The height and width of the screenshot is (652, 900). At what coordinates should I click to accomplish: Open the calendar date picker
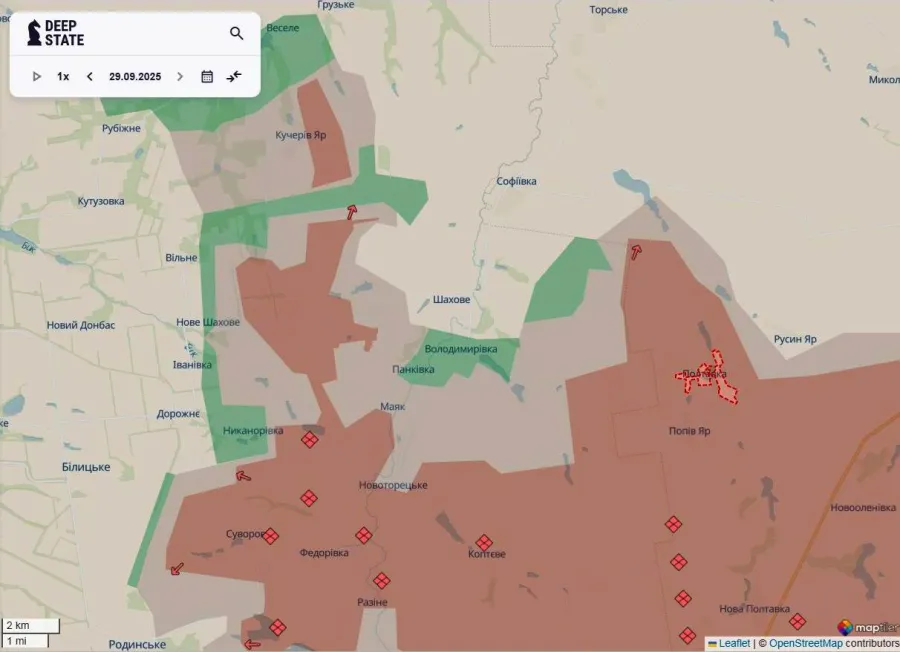pos(207,76)
